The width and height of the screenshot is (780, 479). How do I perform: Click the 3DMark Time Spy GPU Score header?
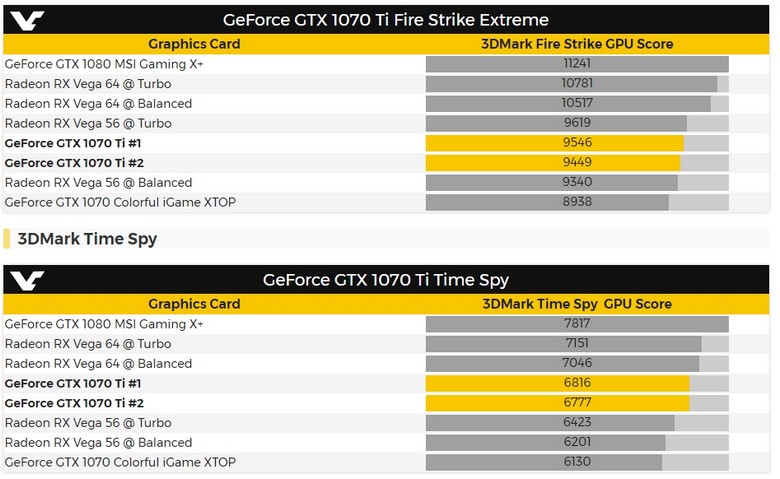(577, 304)
